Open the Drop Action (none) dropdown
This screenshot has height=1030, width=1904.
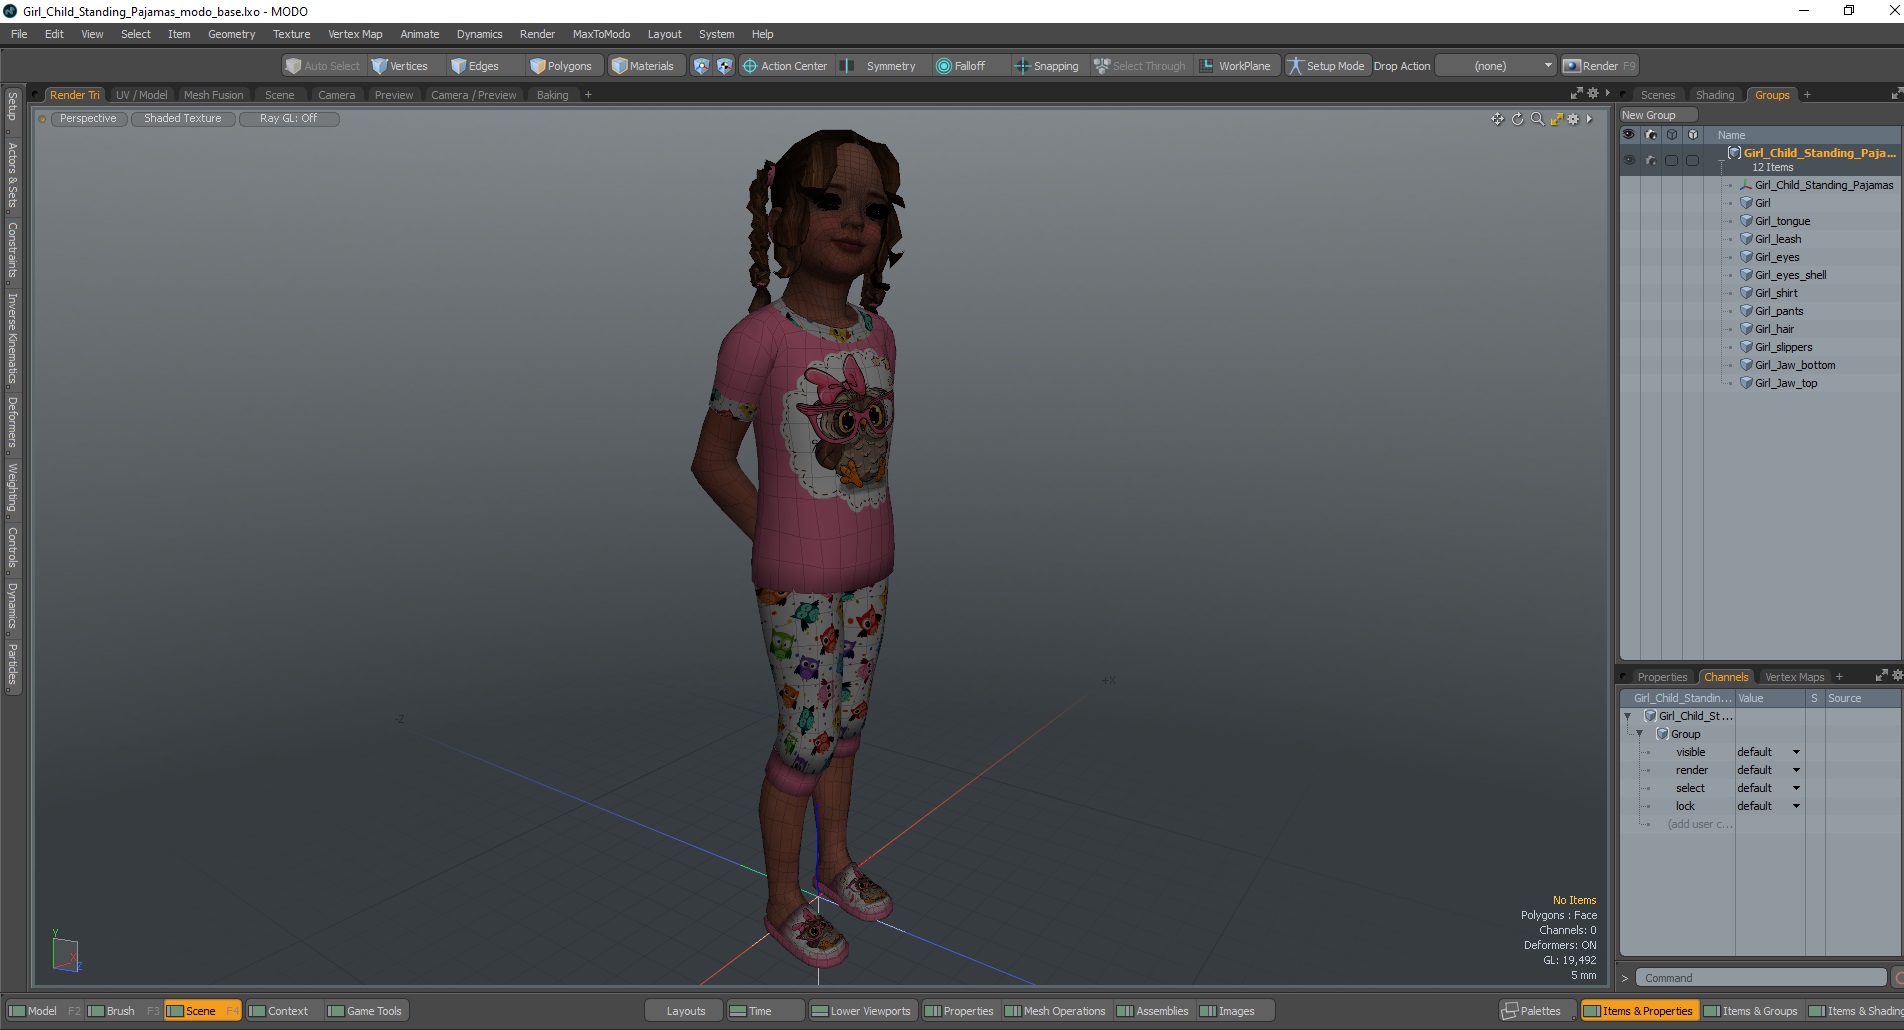(1496, 66)
